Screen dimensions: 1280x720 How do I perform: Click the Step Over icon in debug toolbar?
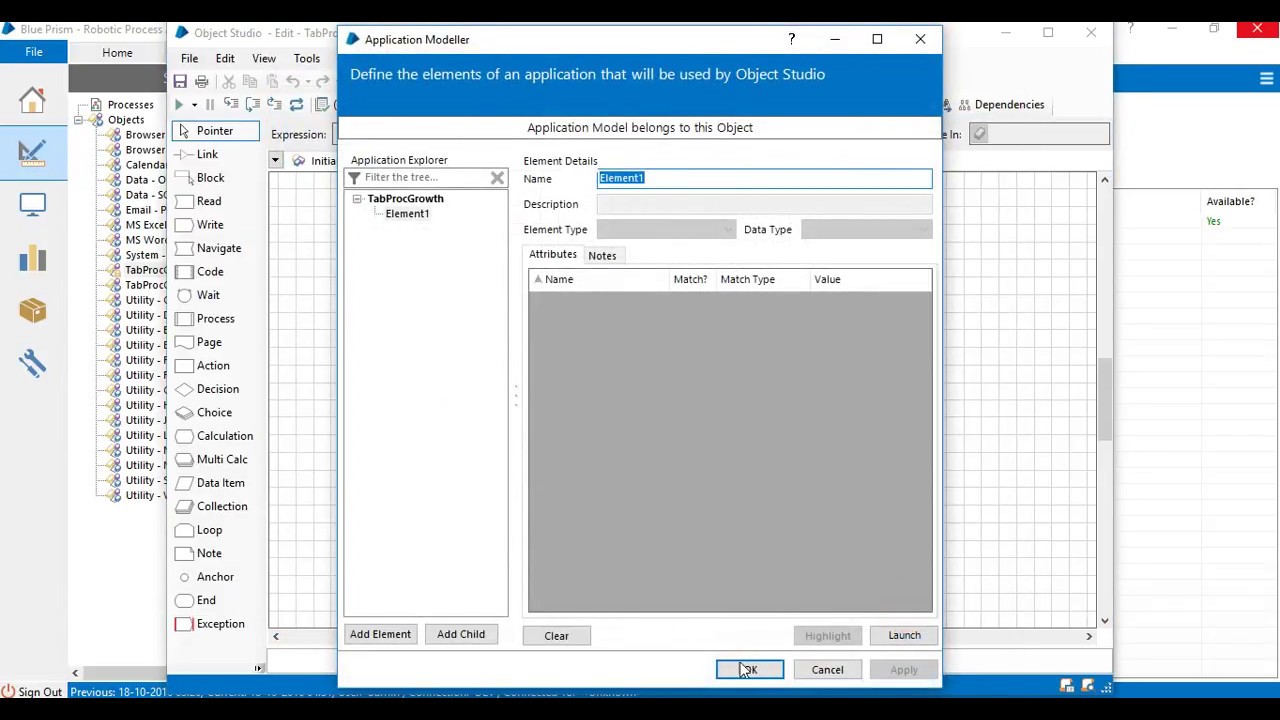[x=253, y=105]
